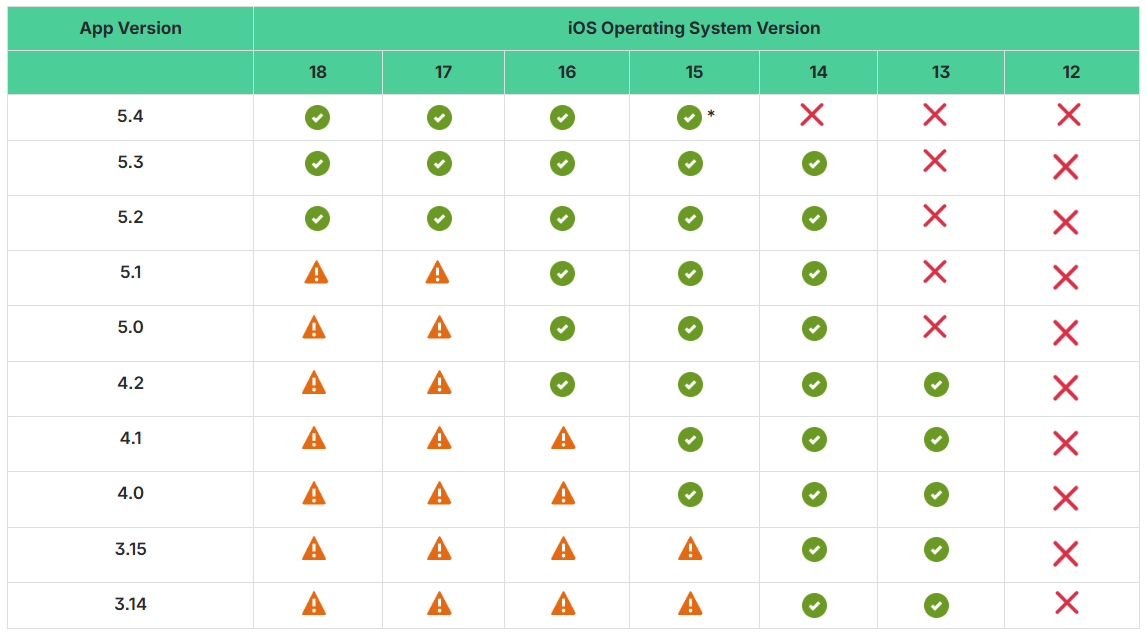Click the warning icon for 3.14 on iOS 17

coord(439,604)
